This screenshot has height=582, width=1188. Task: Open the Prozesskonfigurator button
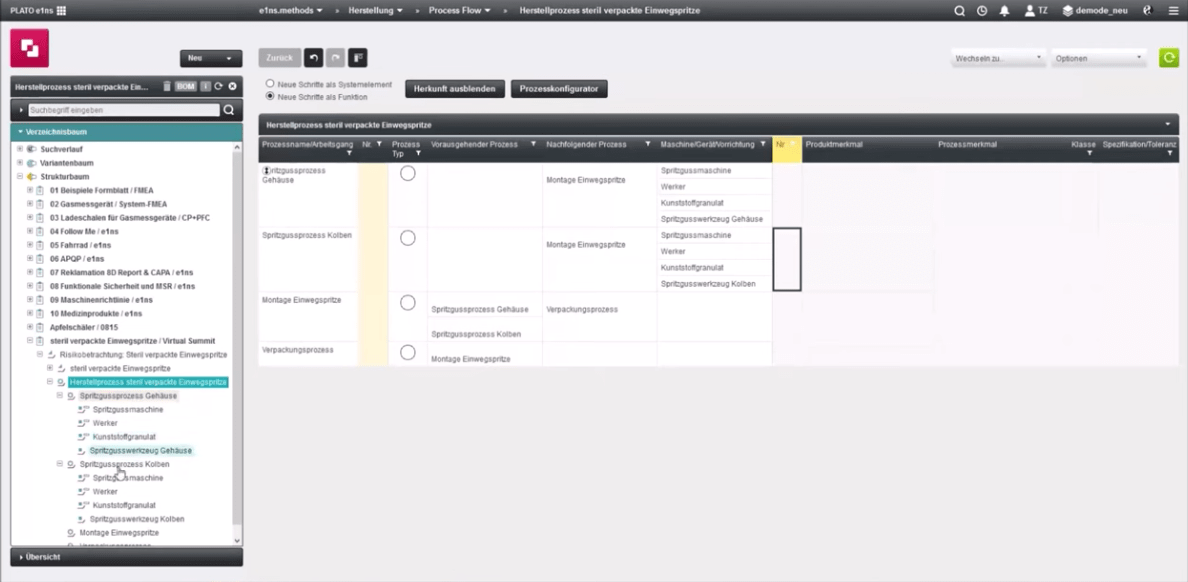pos(559,89)
